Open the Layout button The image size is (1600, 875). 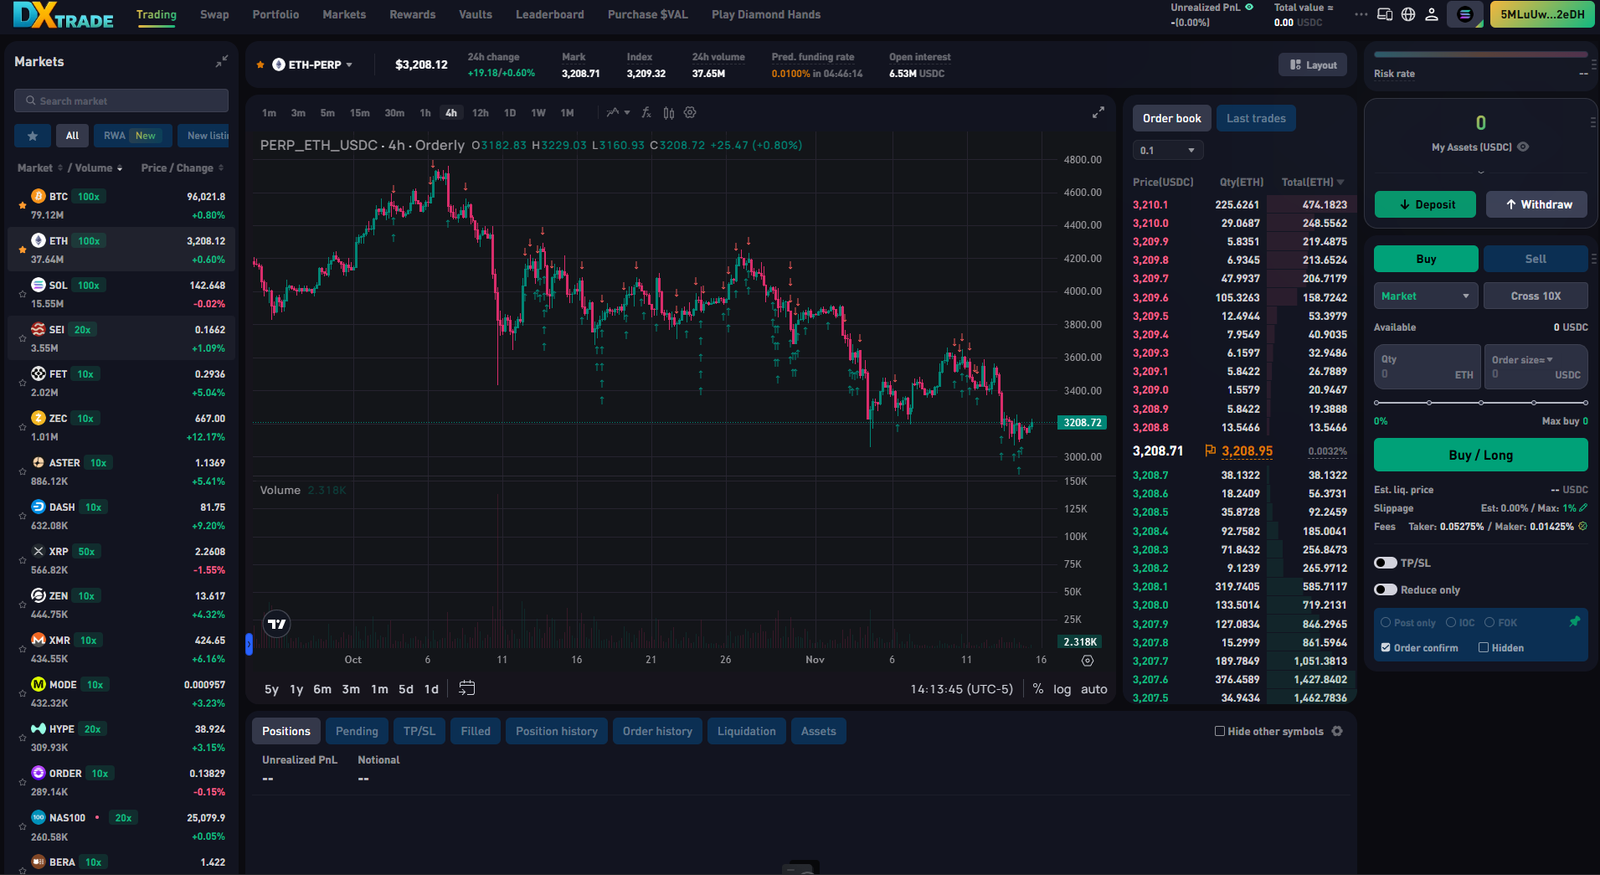pyautogui.click(x=1313, y=65)
